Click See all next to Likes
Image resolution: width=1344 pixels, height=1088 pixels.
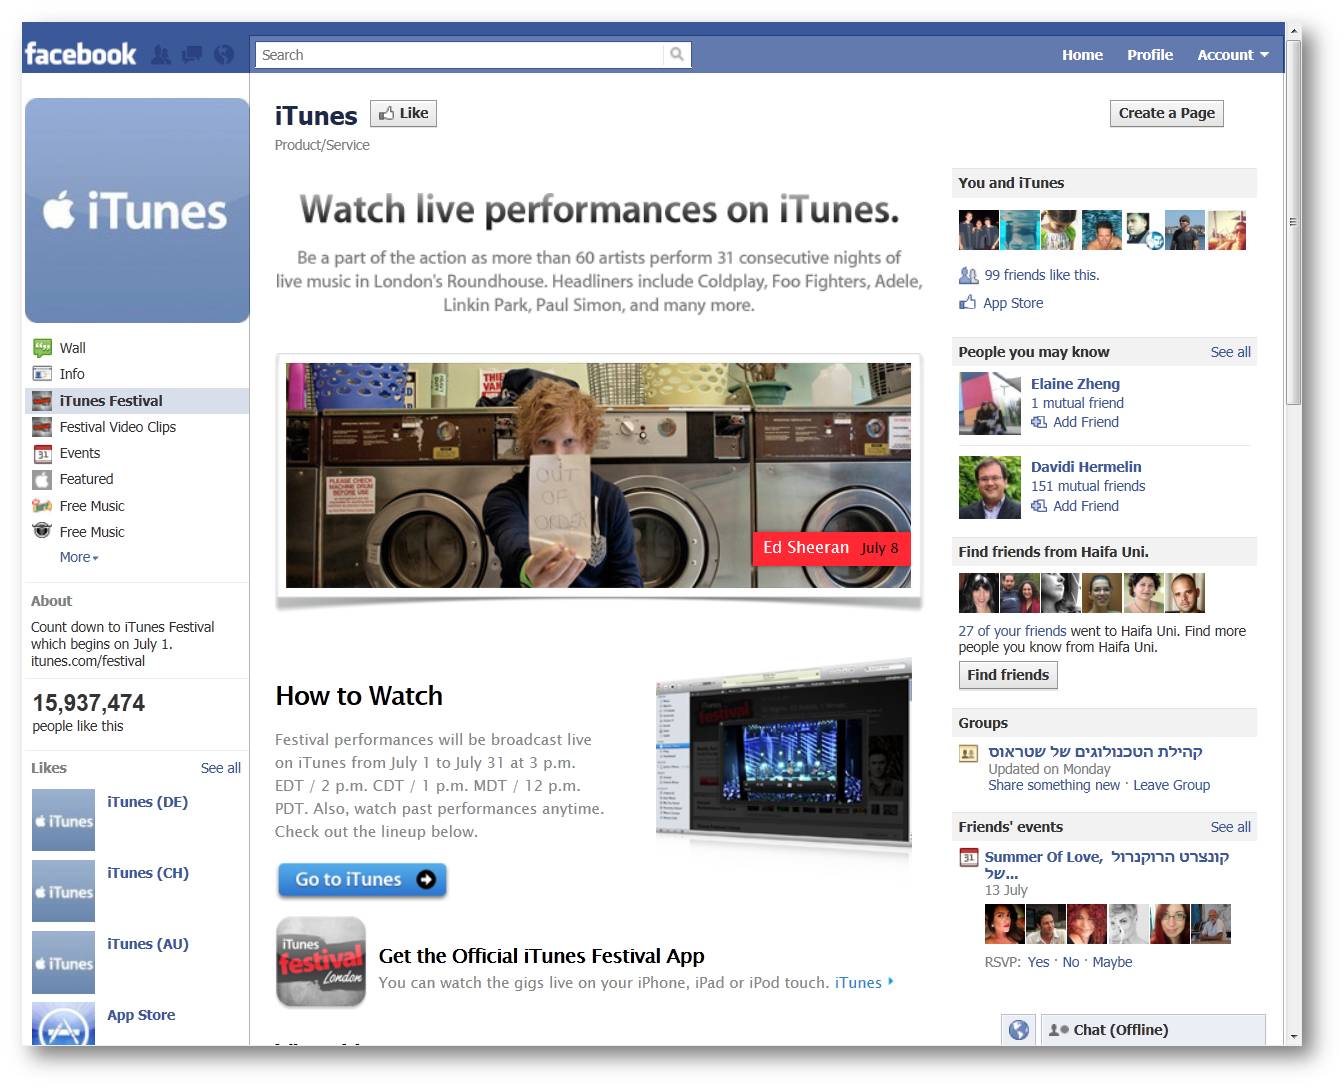point(220,768)
